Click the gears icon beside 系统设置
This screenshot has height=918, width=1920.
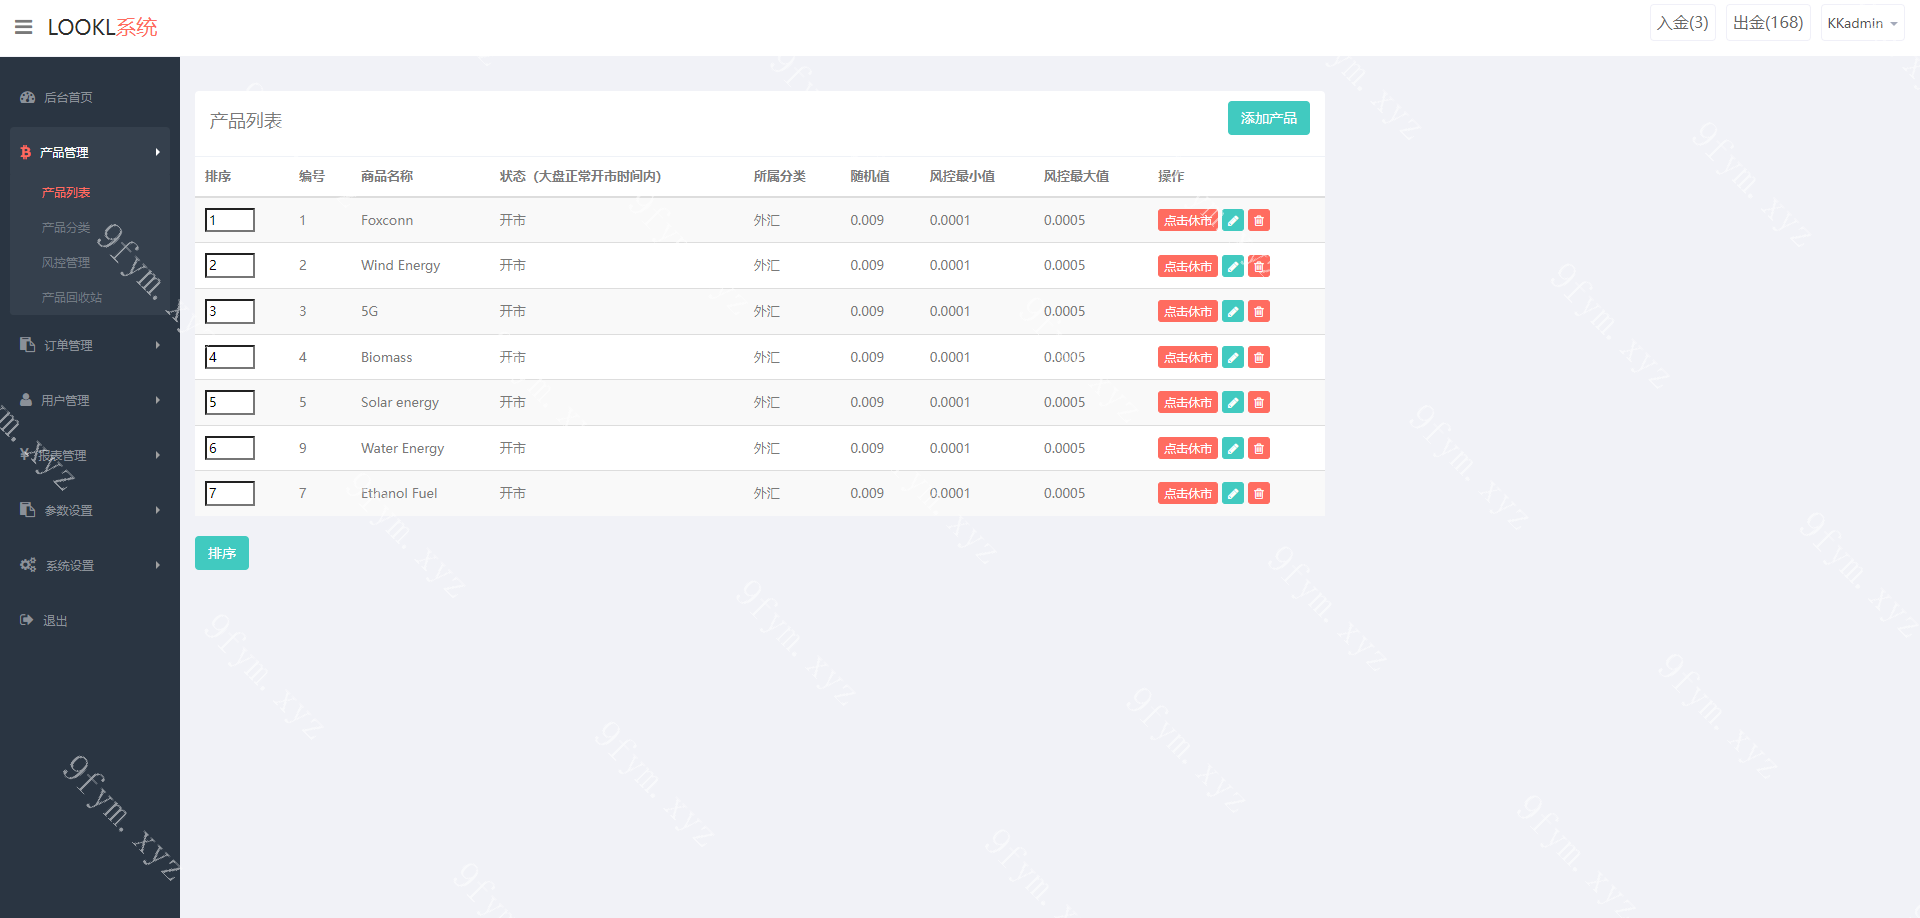pyautogui.click(x=28, y=565)
